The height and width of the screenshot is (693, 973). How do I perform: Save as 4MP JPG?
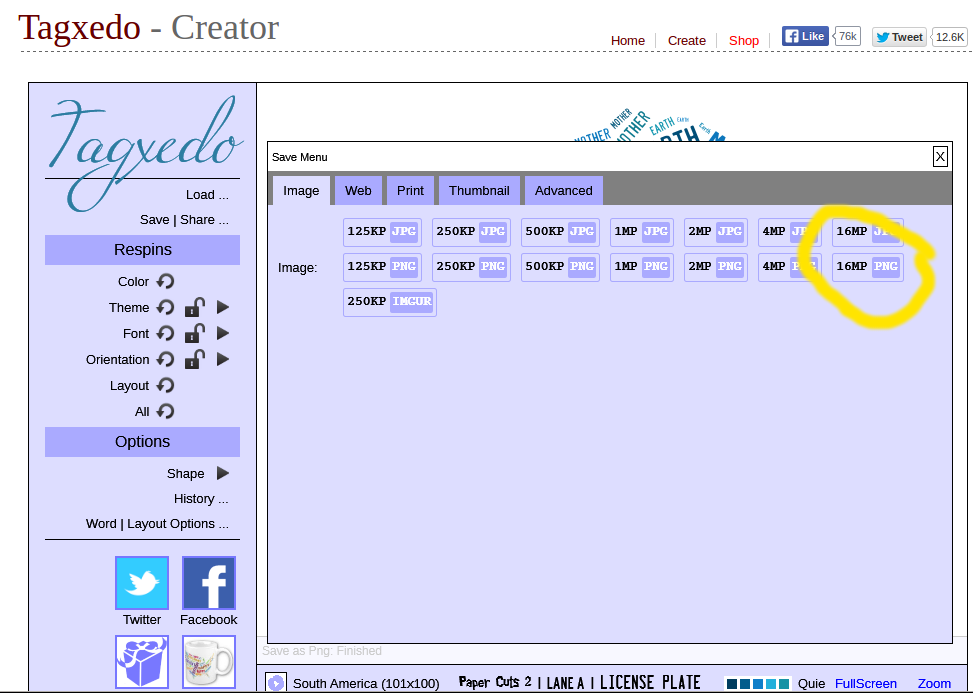[x=790, y=232]
